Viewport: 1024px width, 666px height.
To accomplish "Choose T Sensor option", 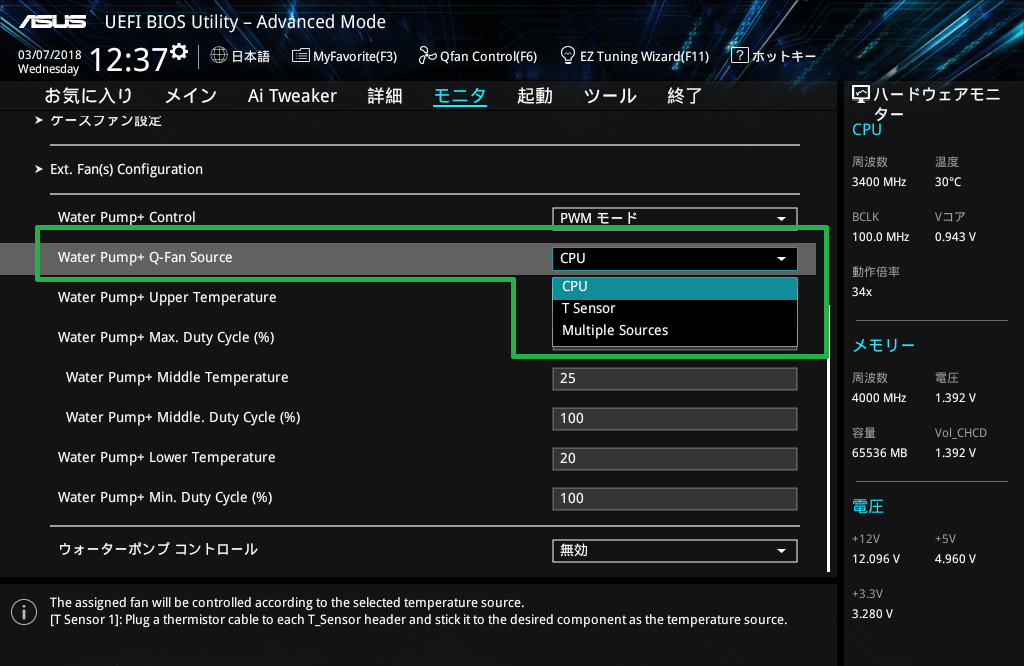I will point(675,308).
